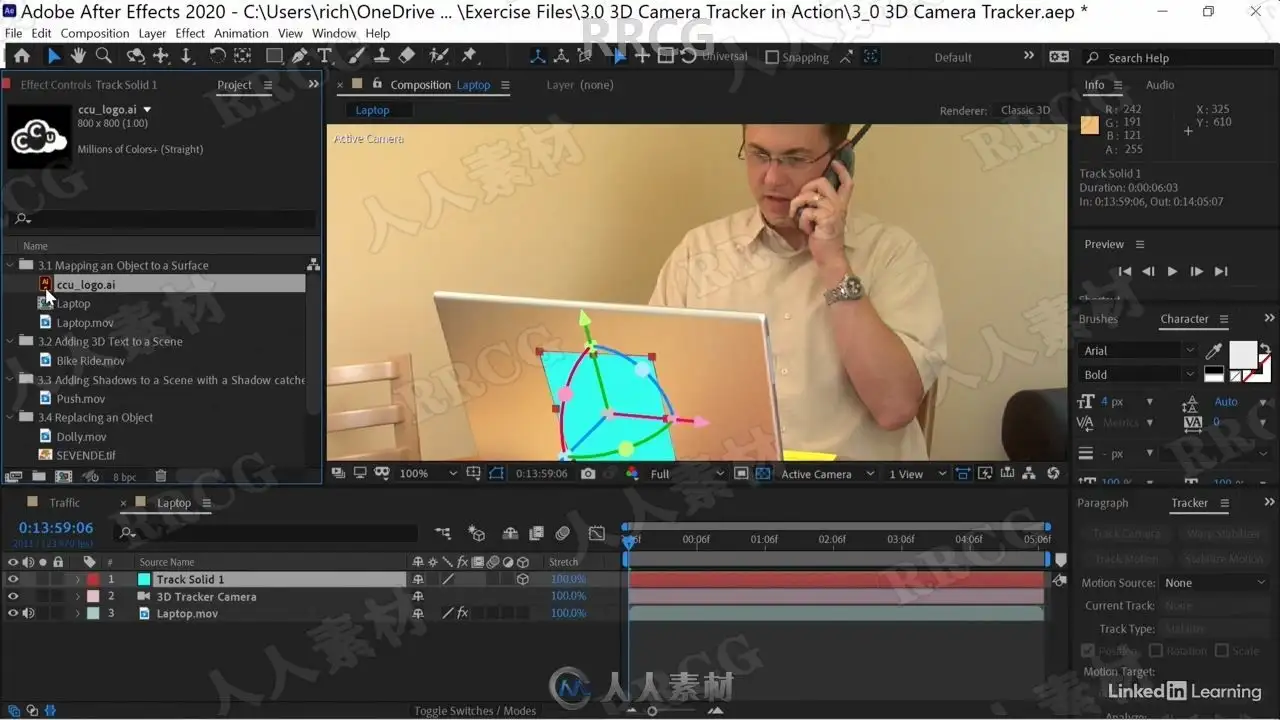Toggle the composition lock icon
The height and width of the screenshot is (720, 1280).
[x=377, y=84]
